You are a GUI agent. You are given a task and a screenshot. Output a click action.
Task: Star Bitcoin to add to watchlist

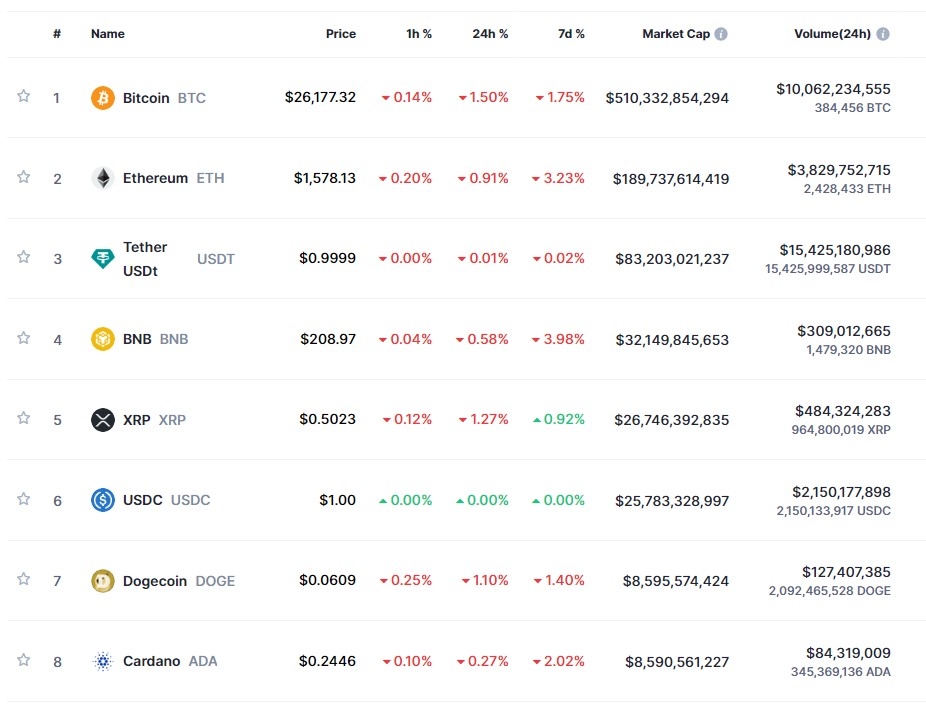click(x=23, y=96)
